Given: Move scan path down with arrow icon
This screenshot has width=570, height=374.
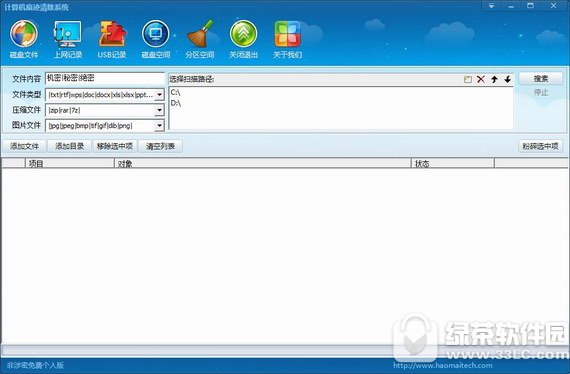Looking at the screenshot, I should 507,79.
